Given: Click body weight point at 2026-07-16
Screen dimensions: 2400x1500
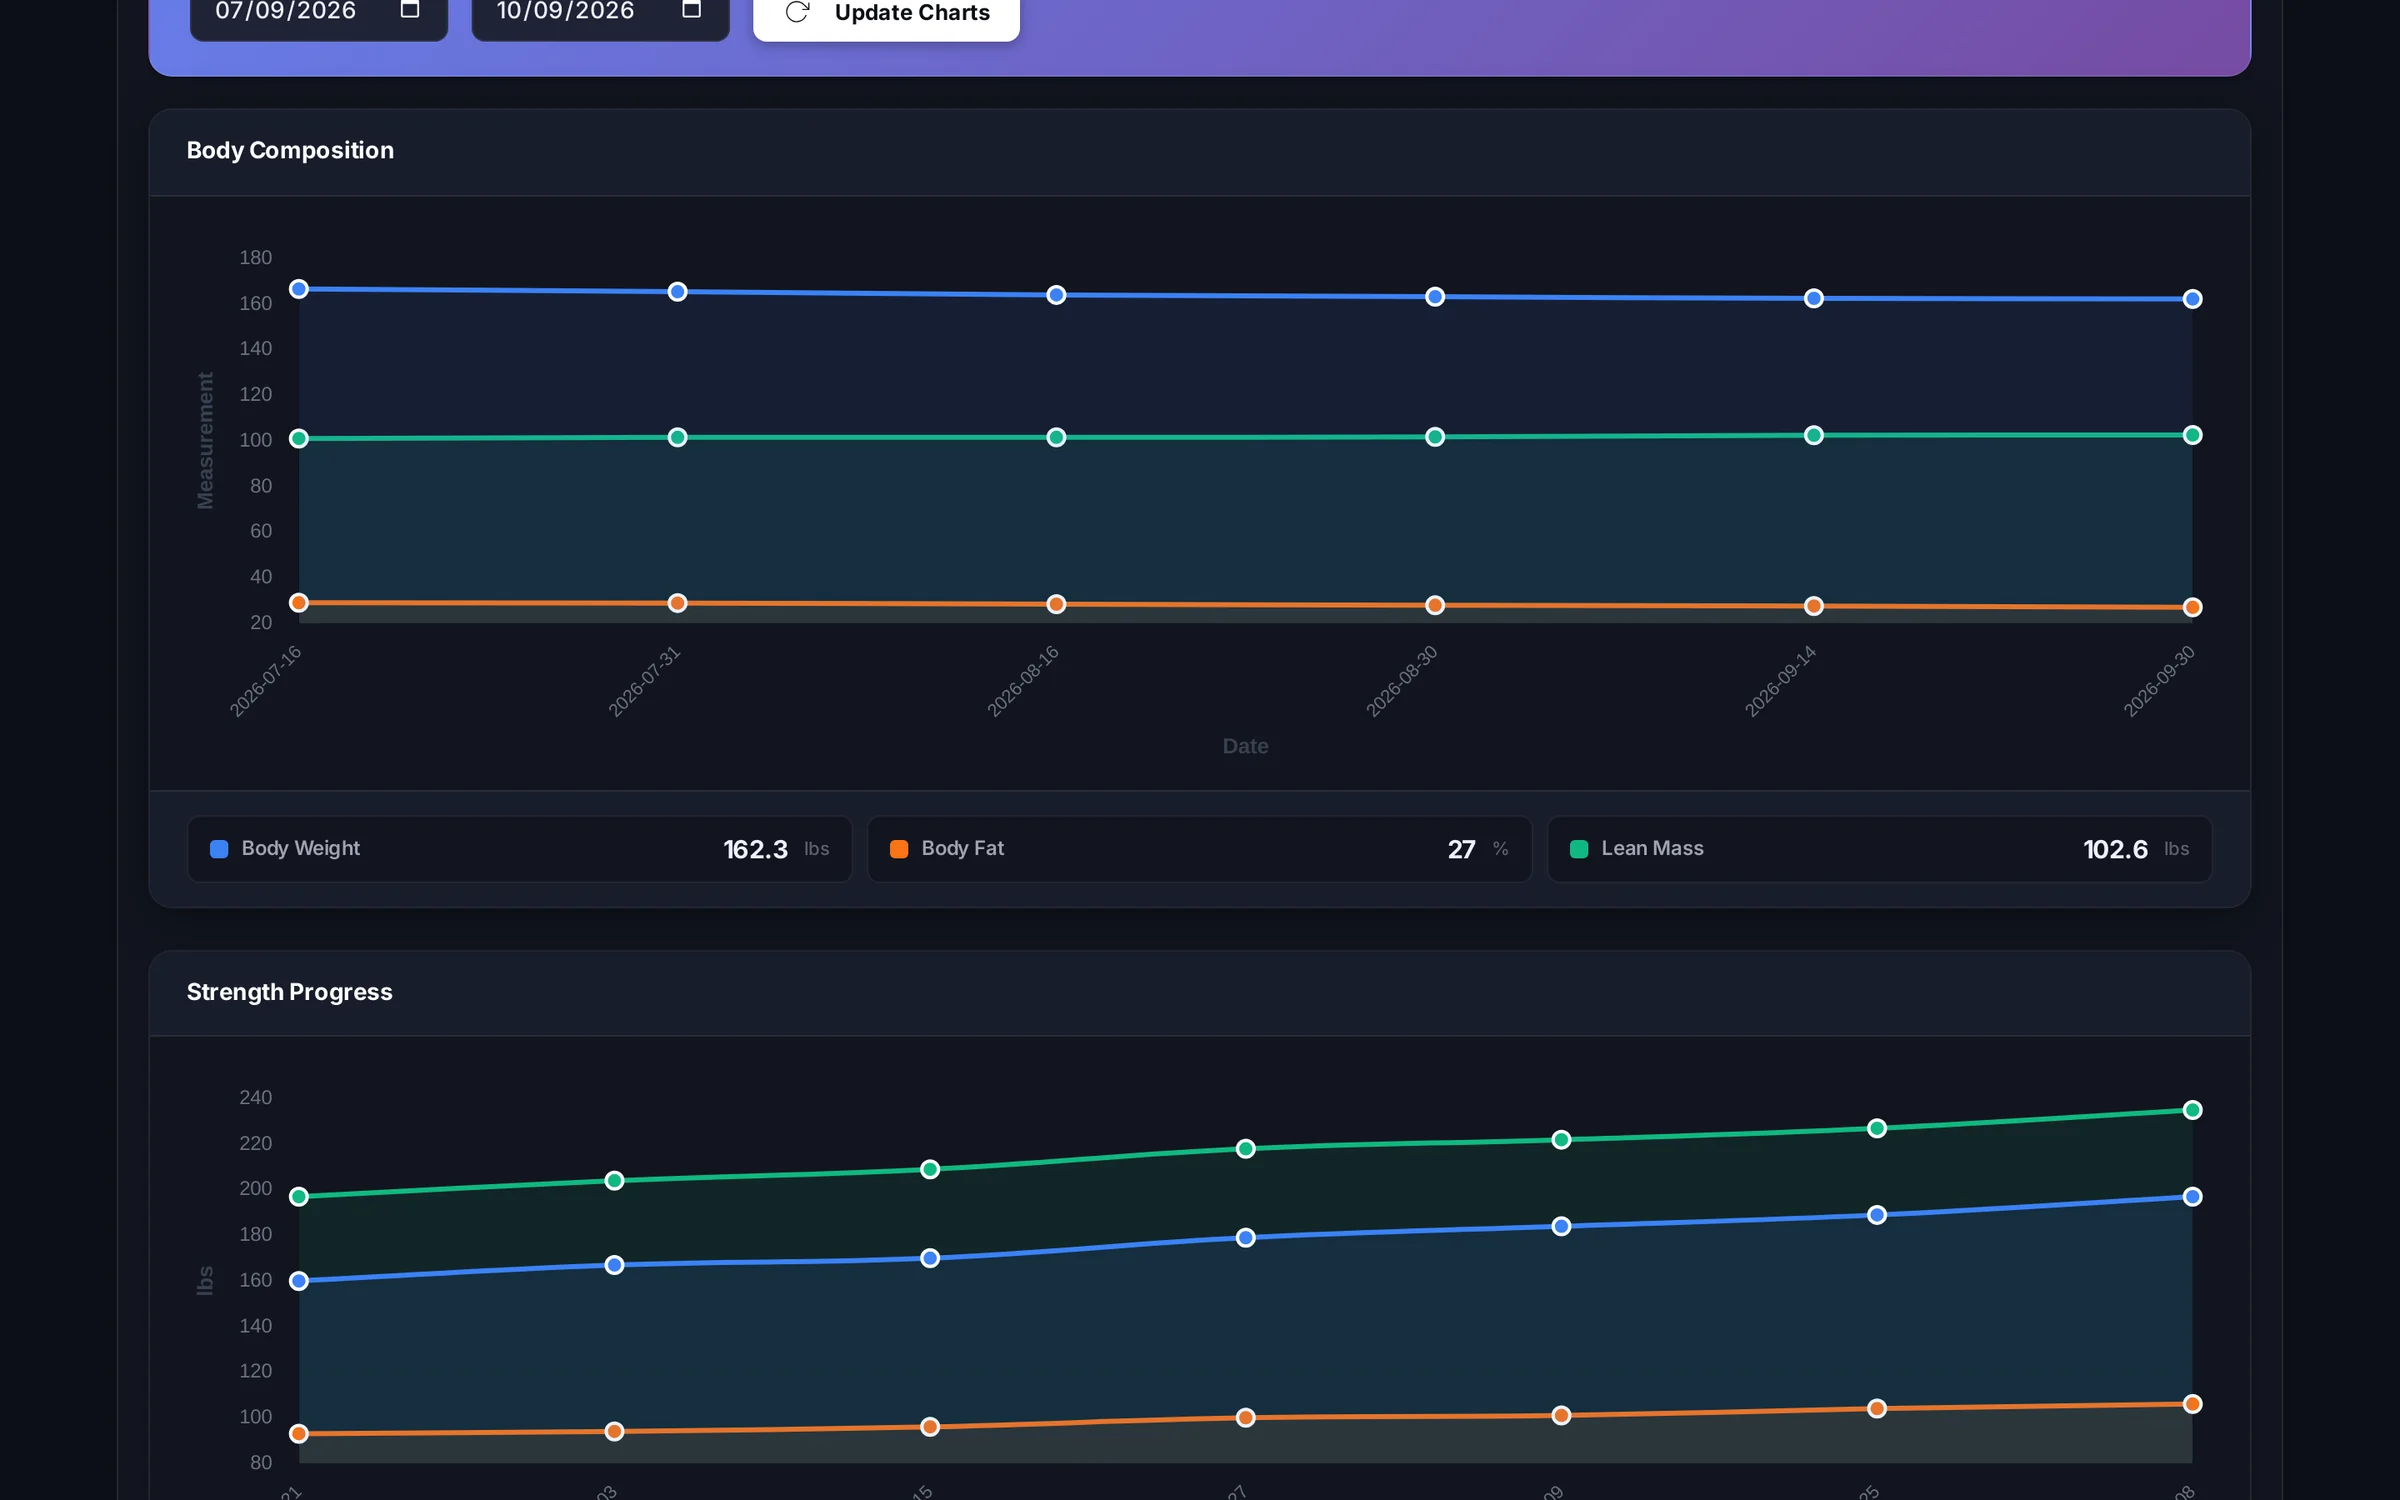Looking at the screenshot, I should point(298,289).
